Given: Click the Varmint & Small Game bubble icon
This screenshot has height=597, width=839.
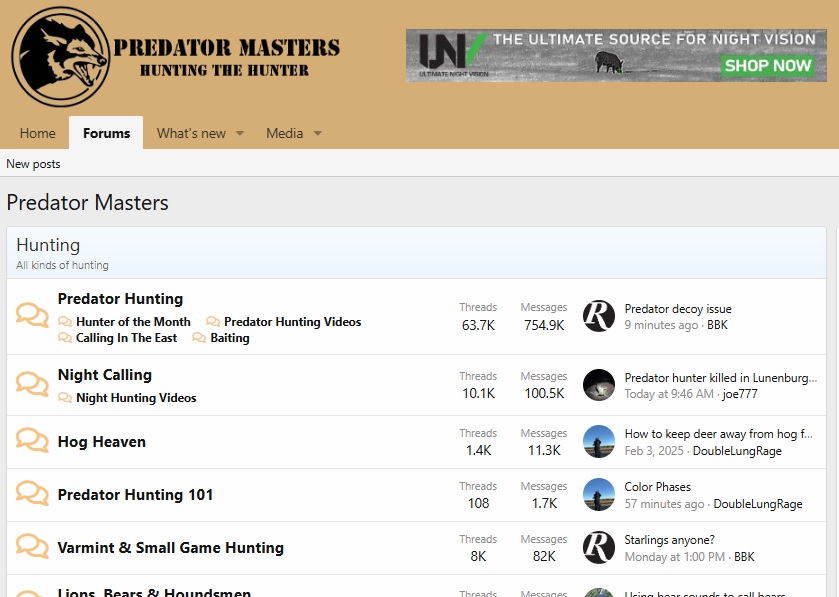Looking at the screenshot, I should point(32,547).
